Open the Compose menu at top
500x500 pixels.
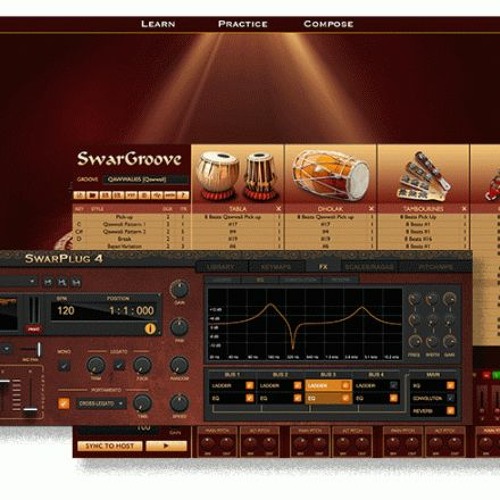pos(328,24)
